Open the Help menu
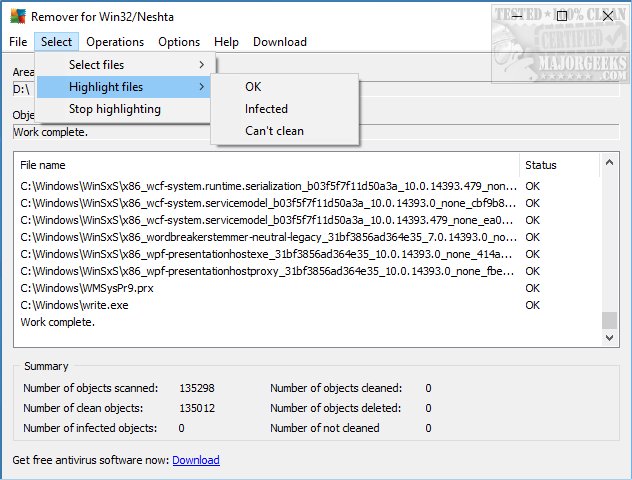 click(x=226, y=42)
